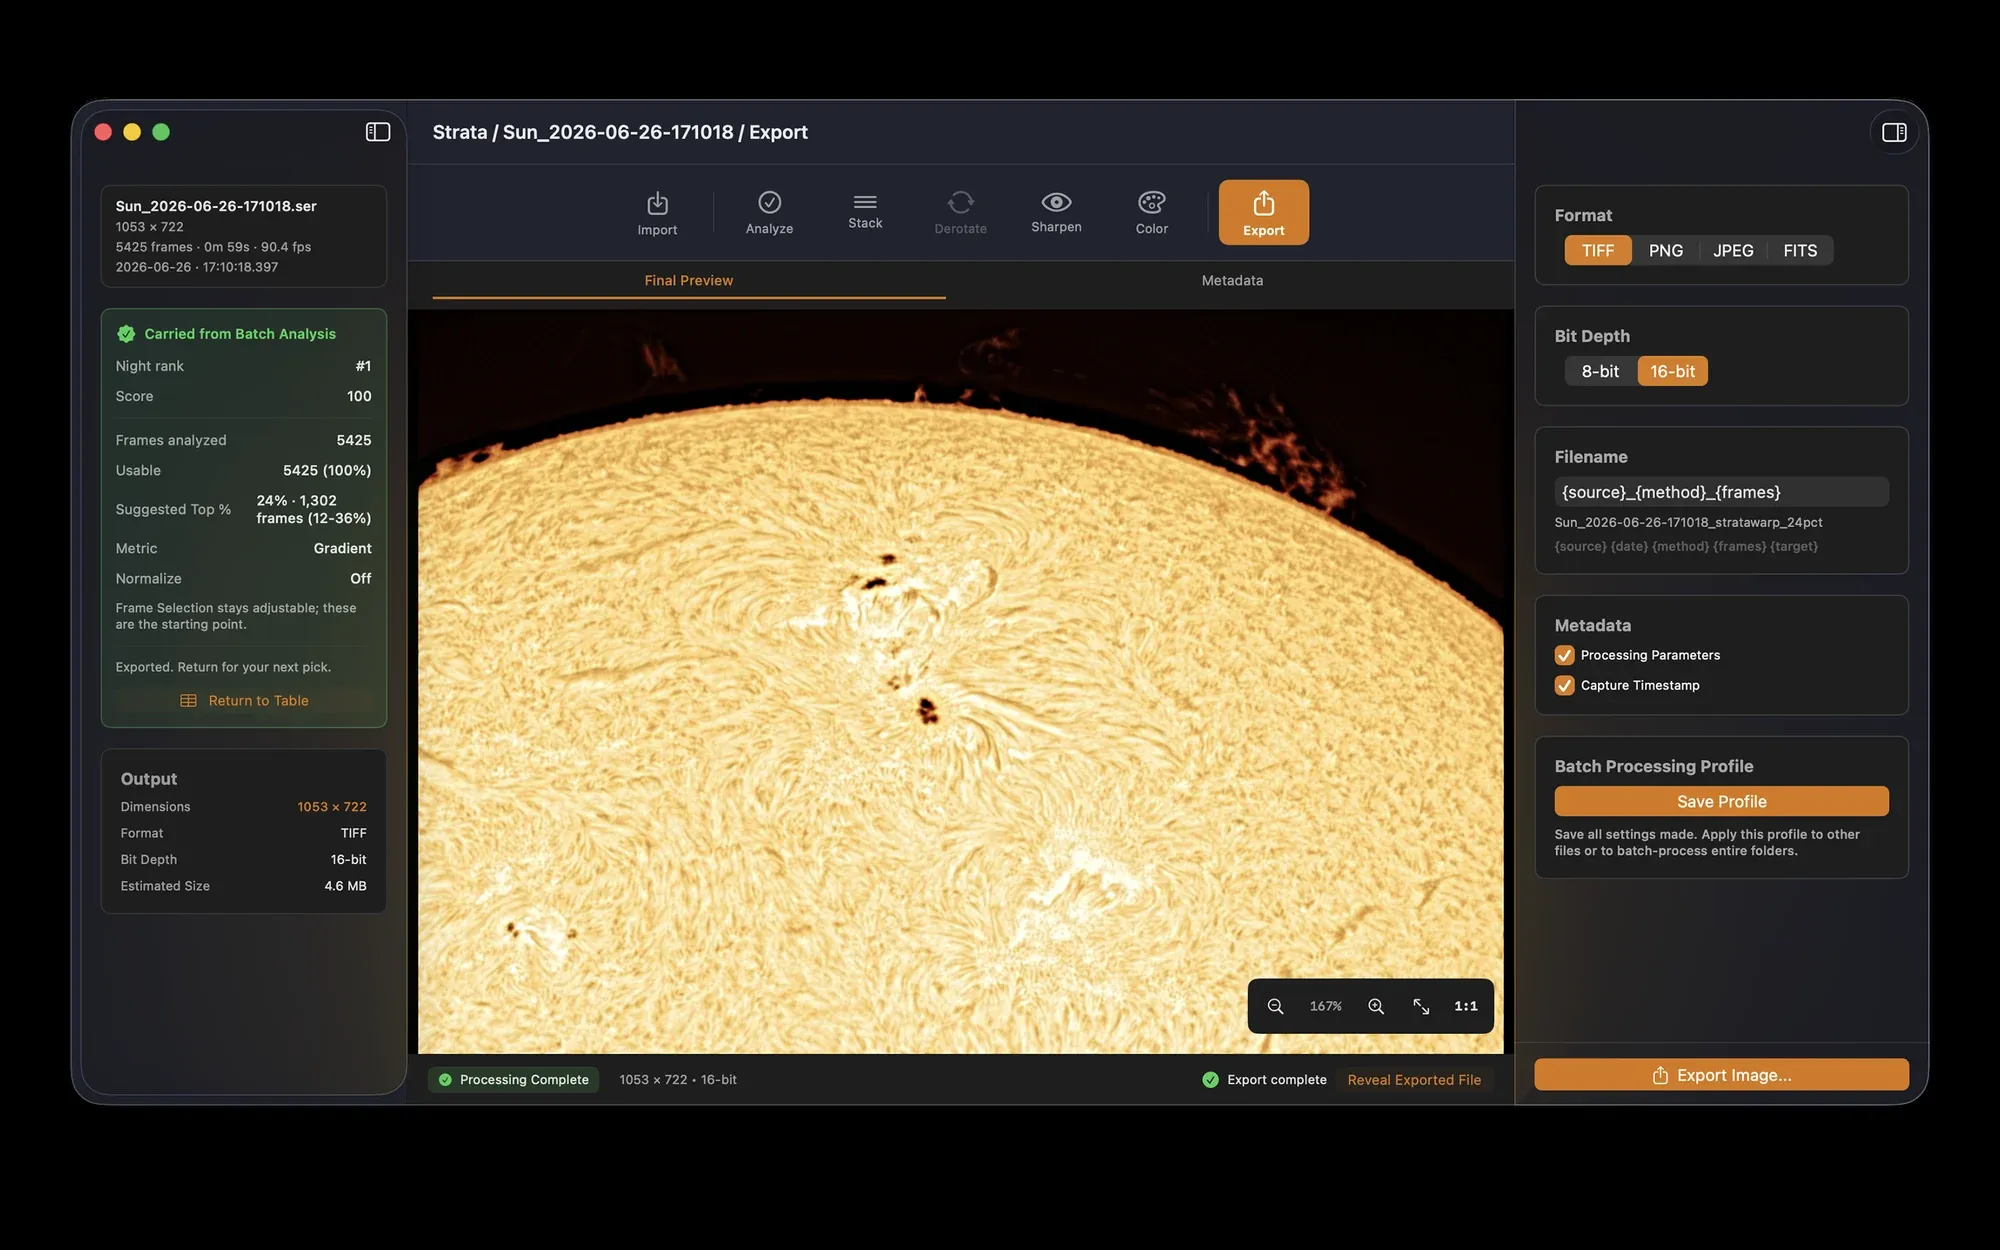This screenshot has height=1250, width=2000.
Task: Insert the {source} filename token
Action: (x=1580, y=546)
